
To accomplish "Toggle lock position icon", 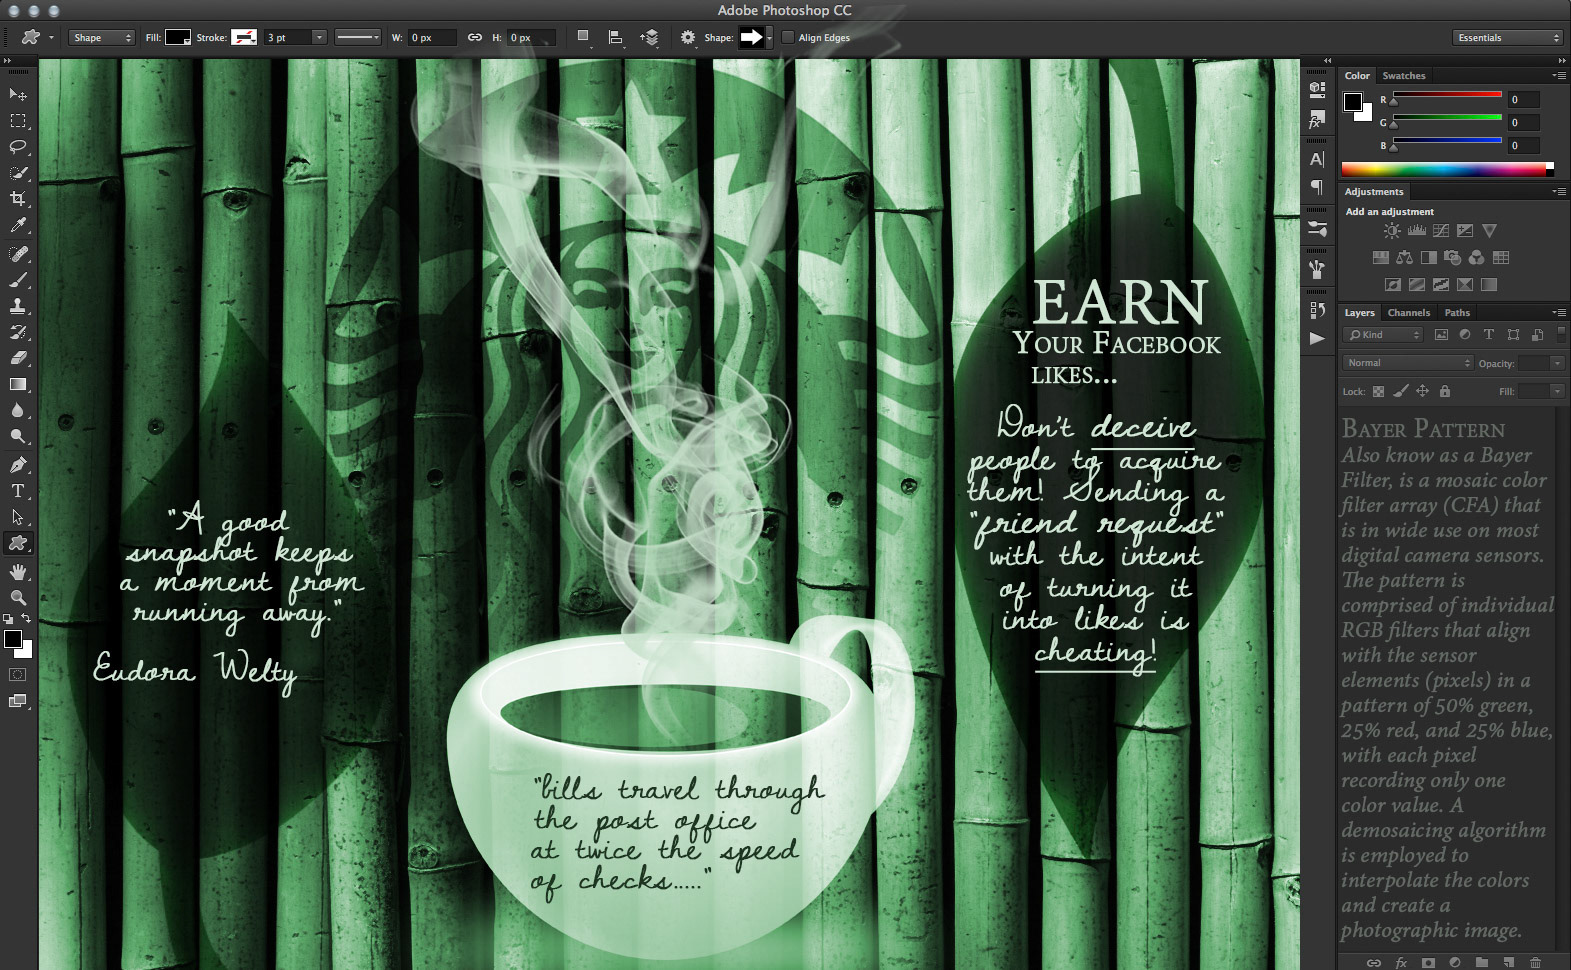I will [1422, 391].
